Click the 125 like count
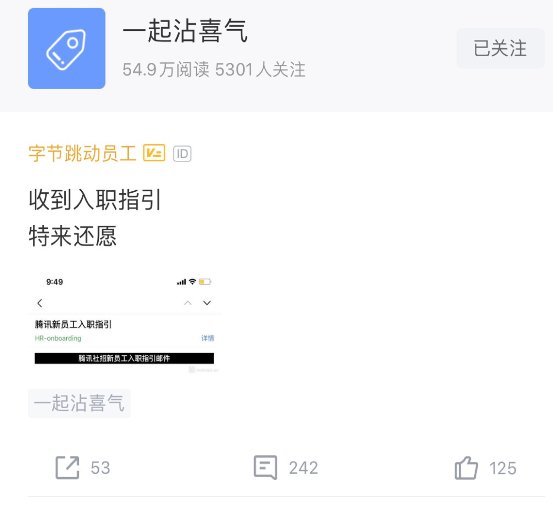553x512 pixels. pos(503,468)
